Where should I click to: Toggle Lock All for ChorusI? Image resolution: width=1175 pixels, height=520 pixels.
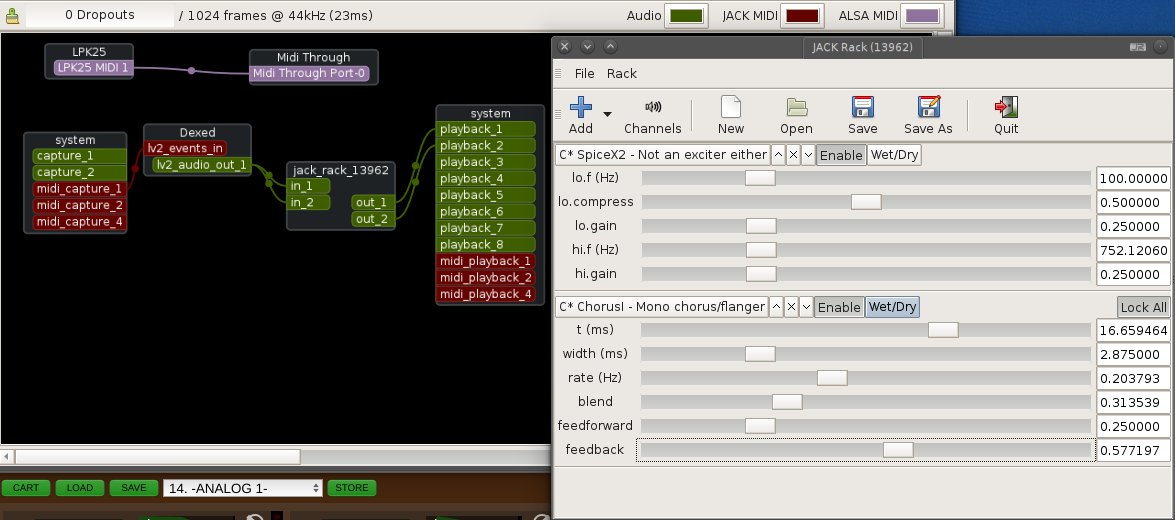point(1142,307)
